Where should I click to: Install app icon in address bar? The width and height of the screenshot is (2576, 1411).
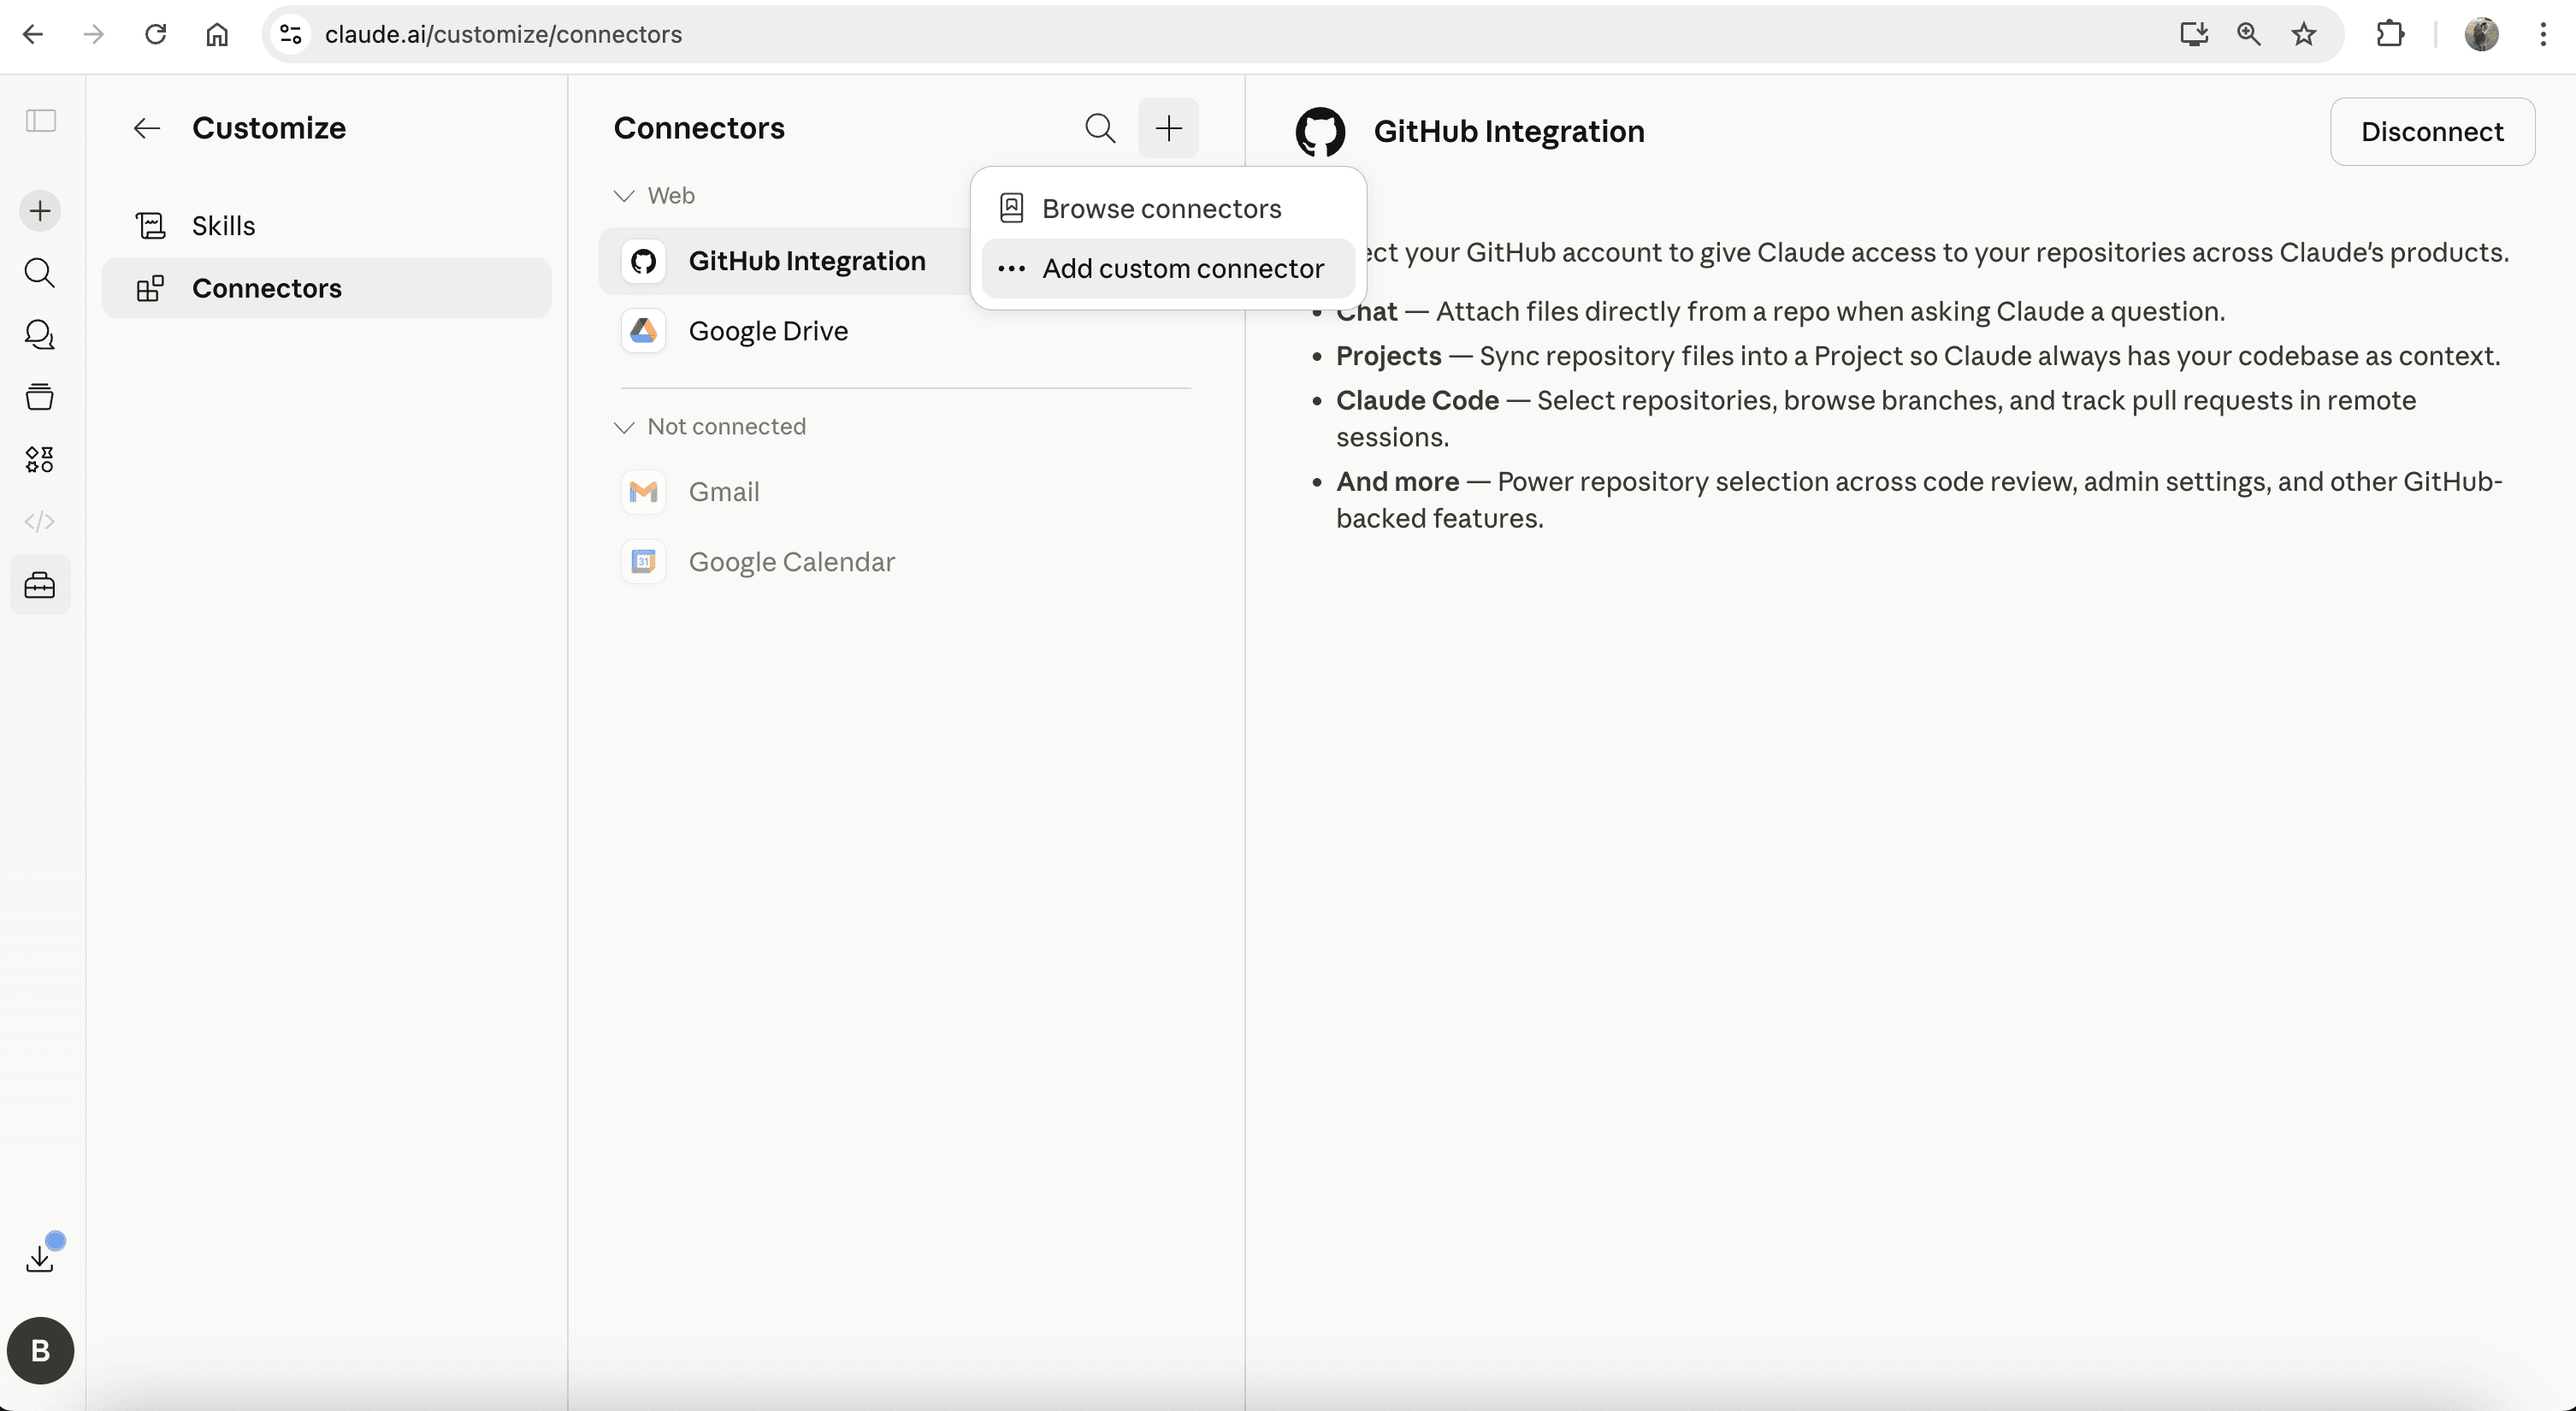pos(2193,34)
